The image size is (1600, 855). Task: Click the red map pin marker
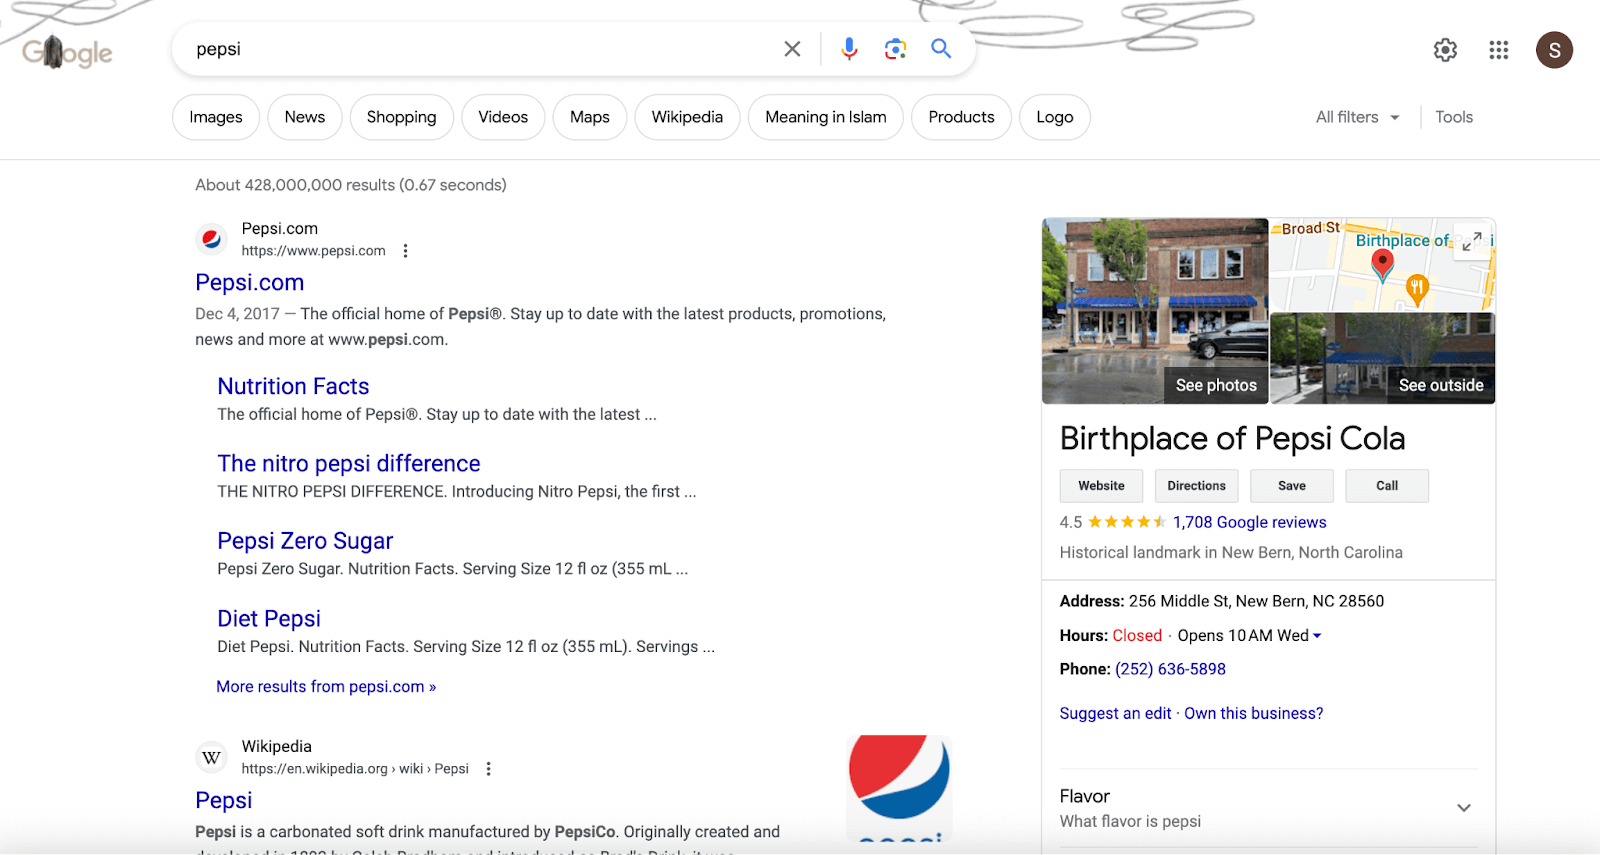[x=1382, y=265]
